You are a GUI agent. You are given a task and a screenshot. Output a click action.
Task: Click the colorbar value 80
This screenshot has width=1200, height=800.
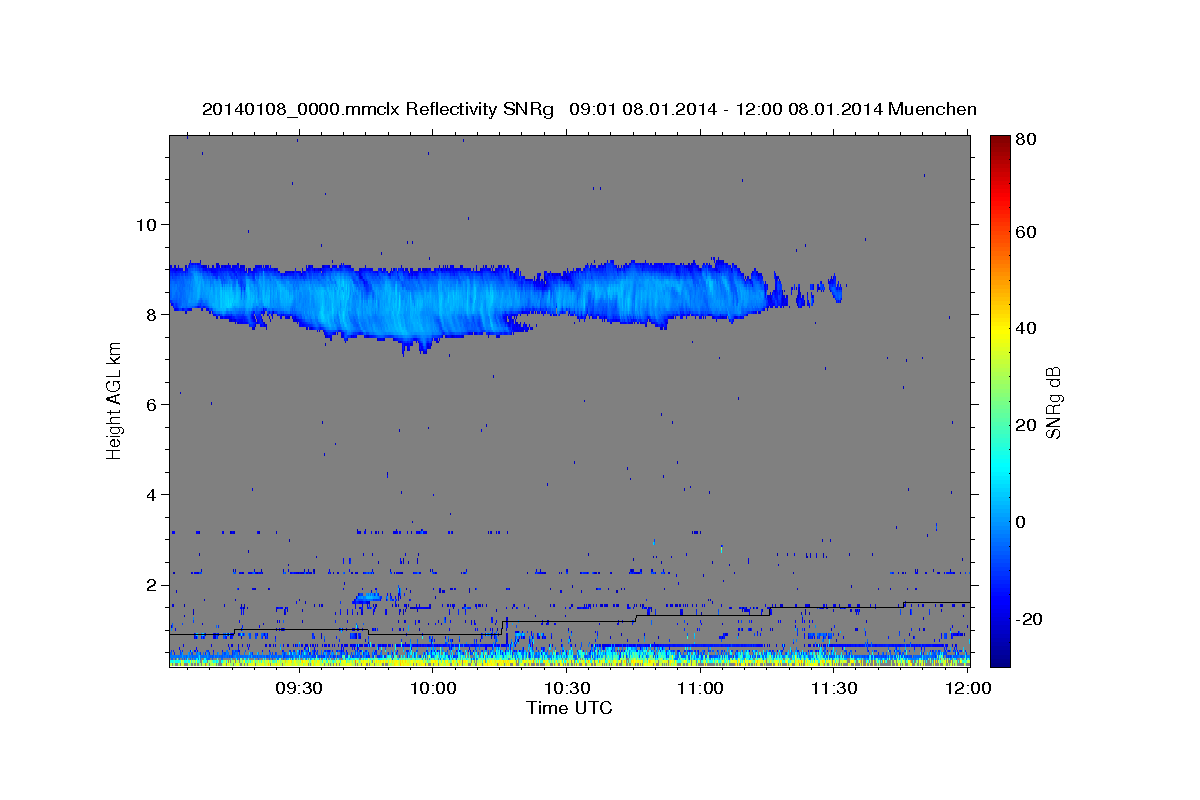pos(1028,141)
